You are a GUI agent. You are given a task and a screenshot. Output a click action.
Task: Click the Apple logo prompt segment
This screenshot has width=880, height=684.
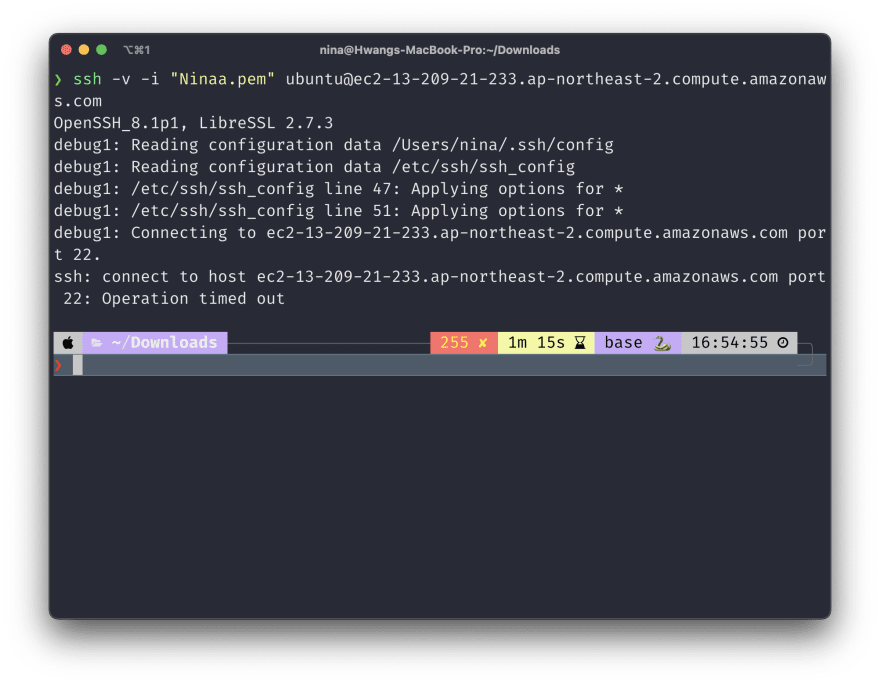click(x=68, y=343)
